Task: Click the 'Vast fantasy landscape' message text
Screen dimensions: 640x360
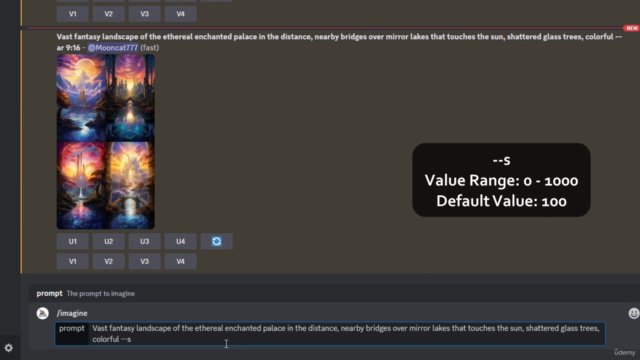Action: 339,42
